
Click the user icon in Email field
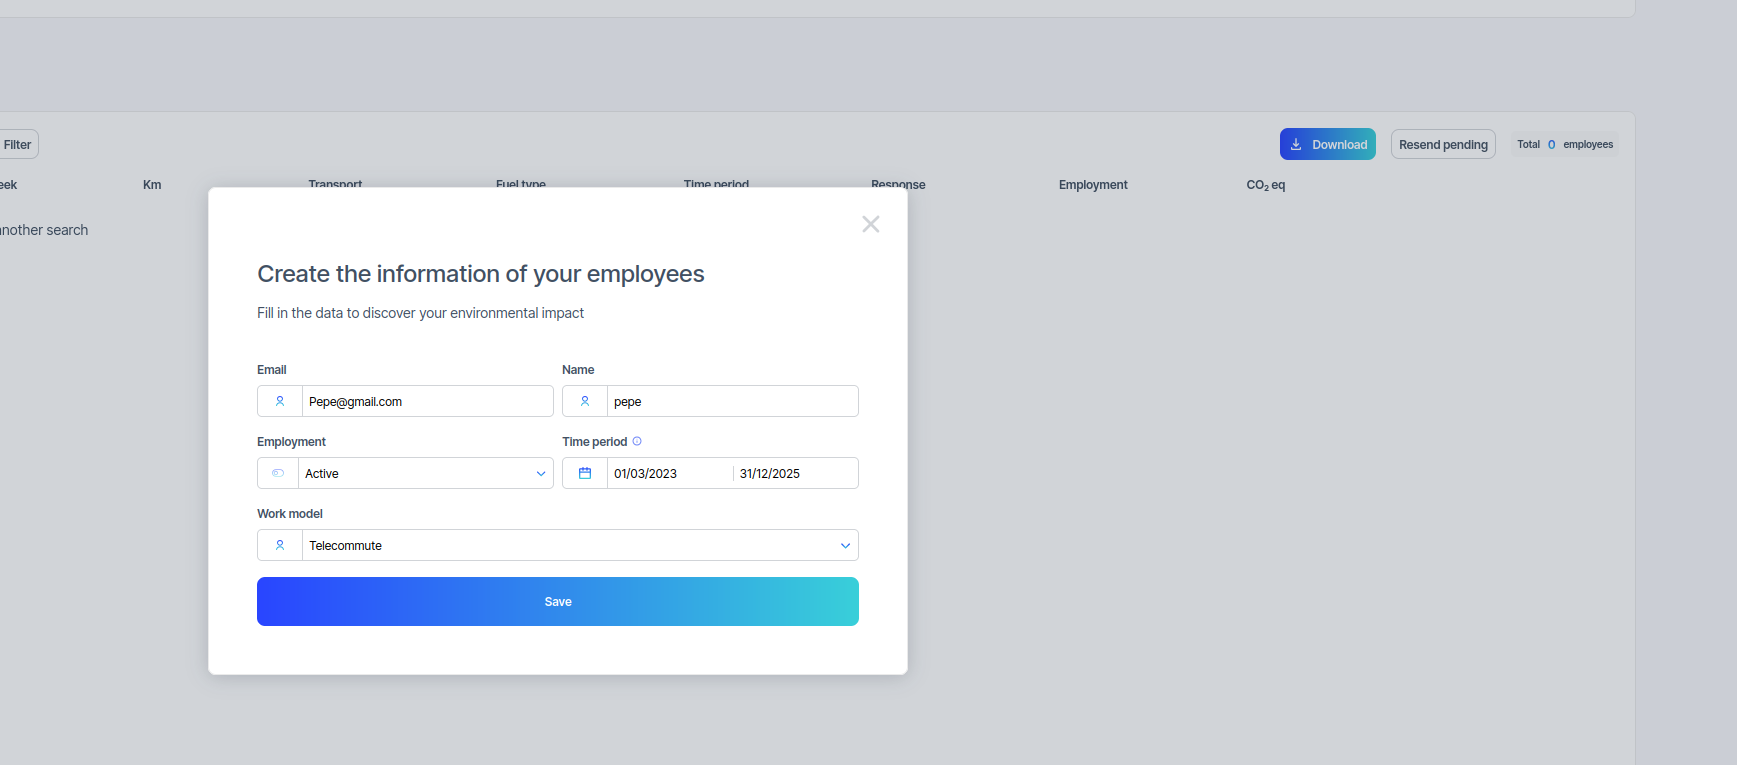[280, 401]
